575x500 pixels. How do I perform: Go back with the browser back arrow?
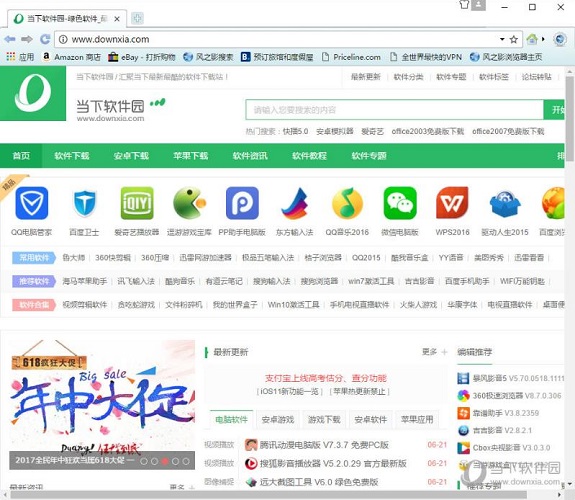pyautogui.click(x=10, y=39)
